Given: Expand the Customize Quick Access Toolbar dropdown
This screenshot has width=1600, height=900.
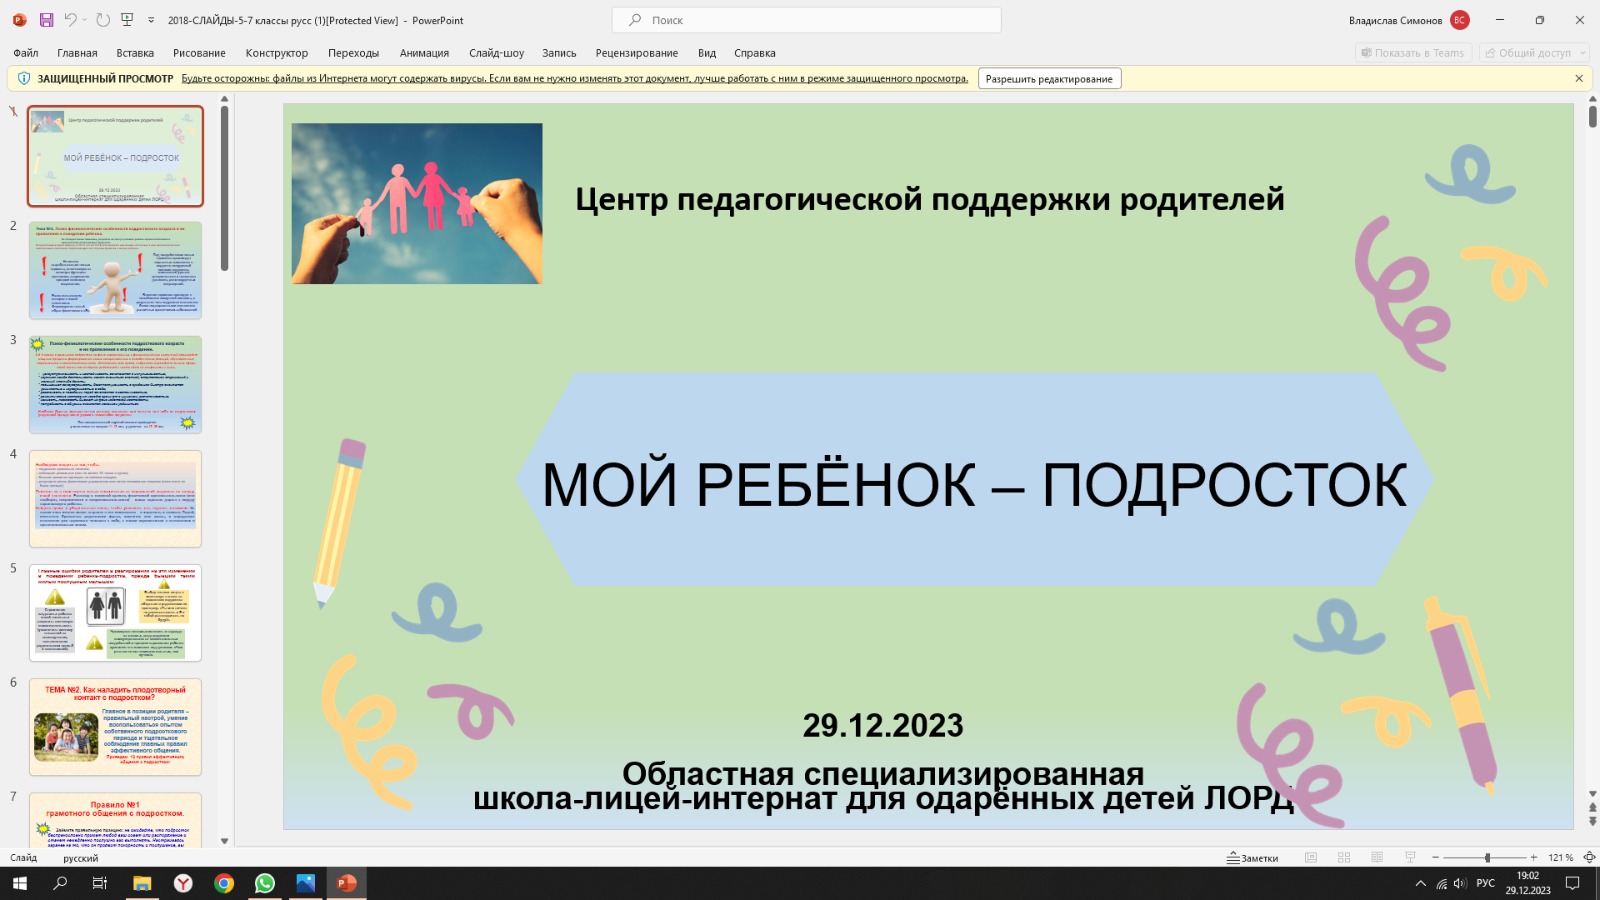Looking at the screenshot, I should click(151, 20).
